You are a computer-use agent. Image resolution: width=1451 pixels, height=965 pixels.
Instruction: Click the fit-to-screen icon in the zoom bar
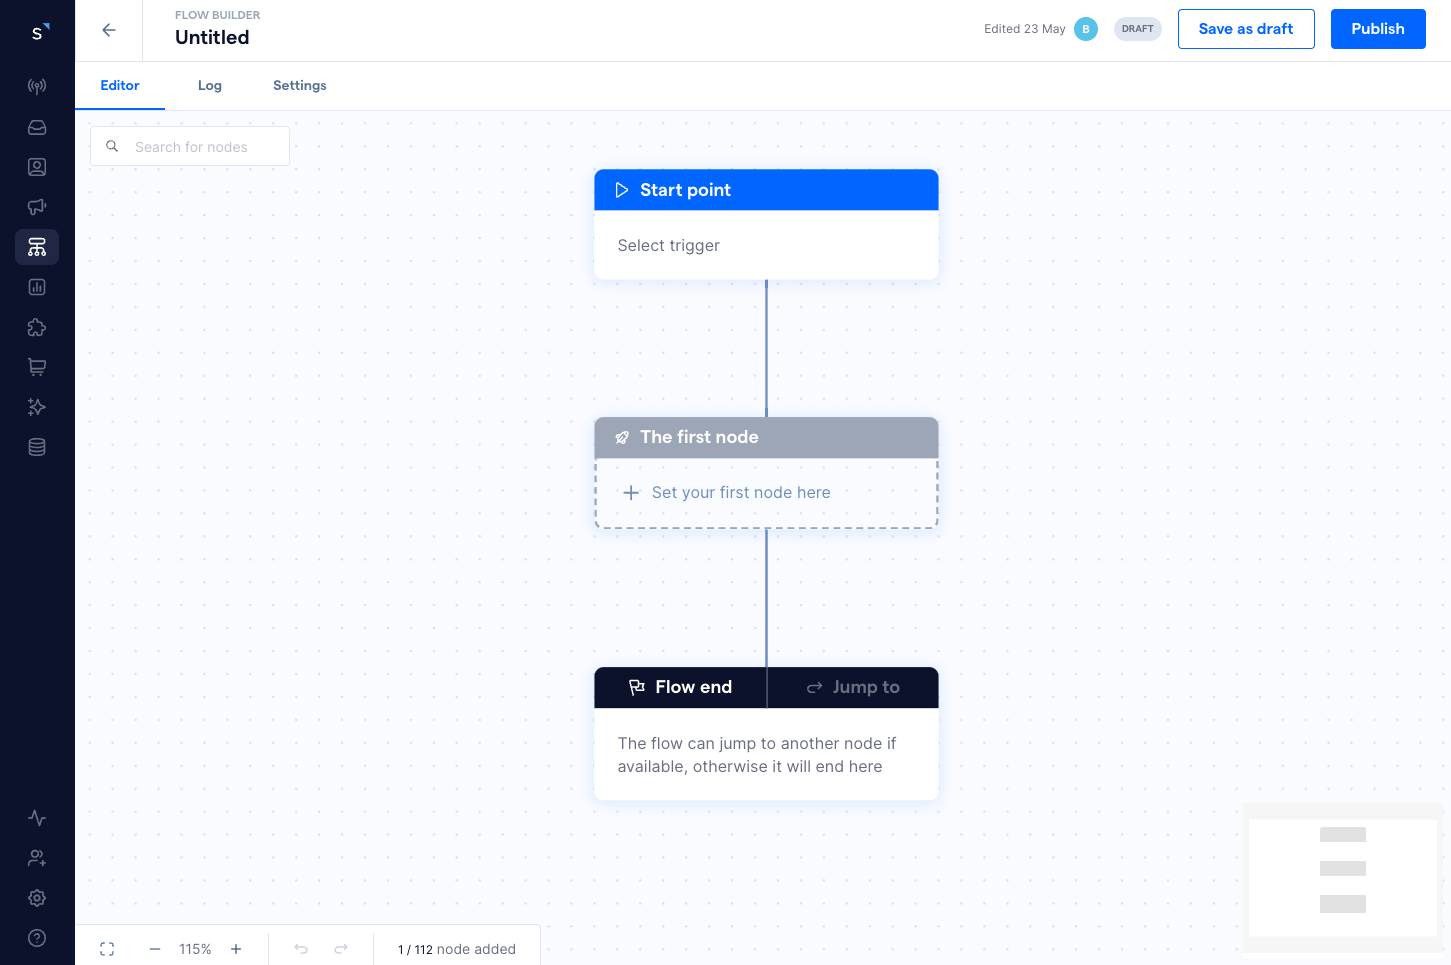pyautogui.click(x=107, y=949)
